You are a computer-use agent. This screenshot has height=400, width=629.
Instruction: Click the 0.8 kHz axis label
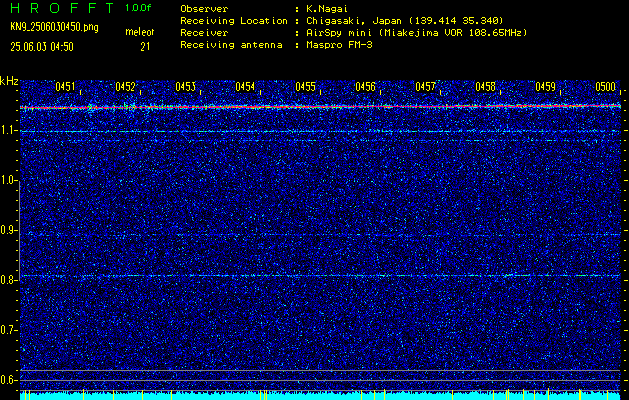8,280
